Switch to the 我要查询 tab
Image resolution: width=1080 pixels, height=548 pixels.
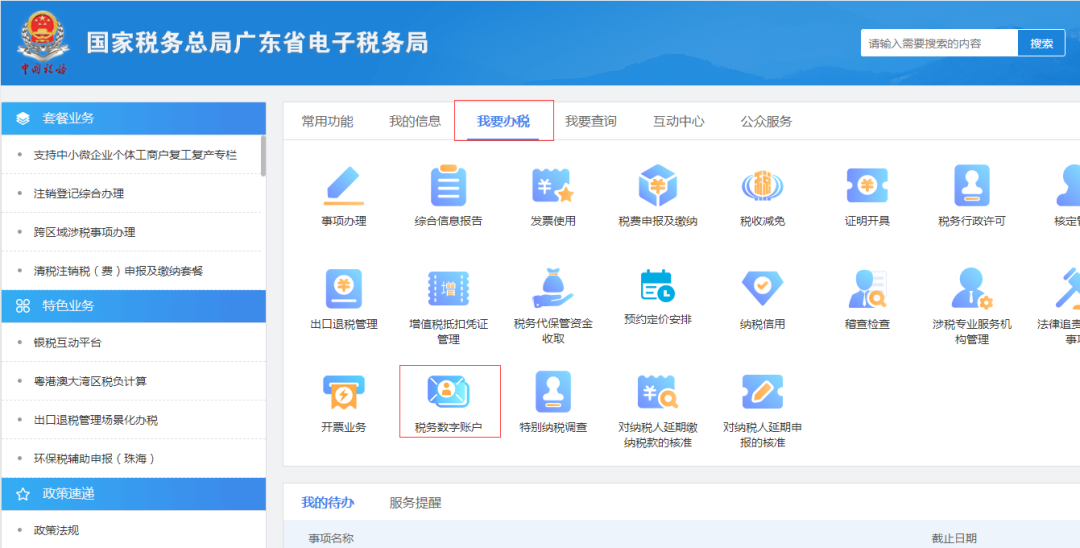pos(591,122)
